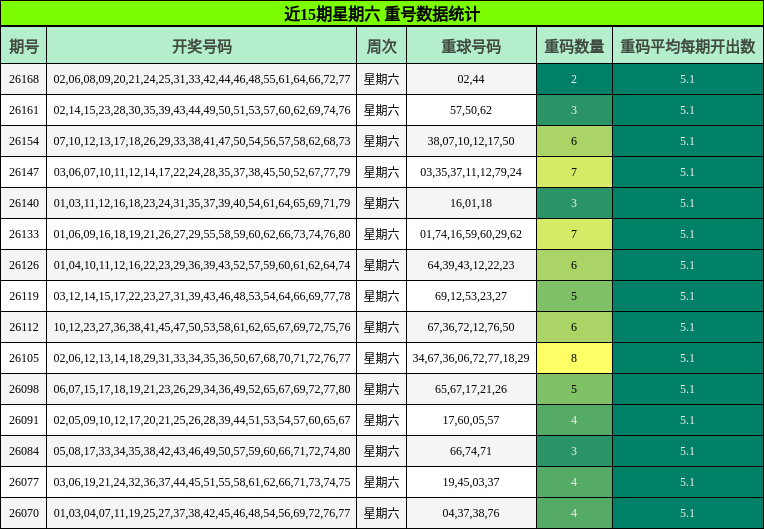764x529 pixels.
Task: Select issue number 26154
Action: click(x=24, y=141)
